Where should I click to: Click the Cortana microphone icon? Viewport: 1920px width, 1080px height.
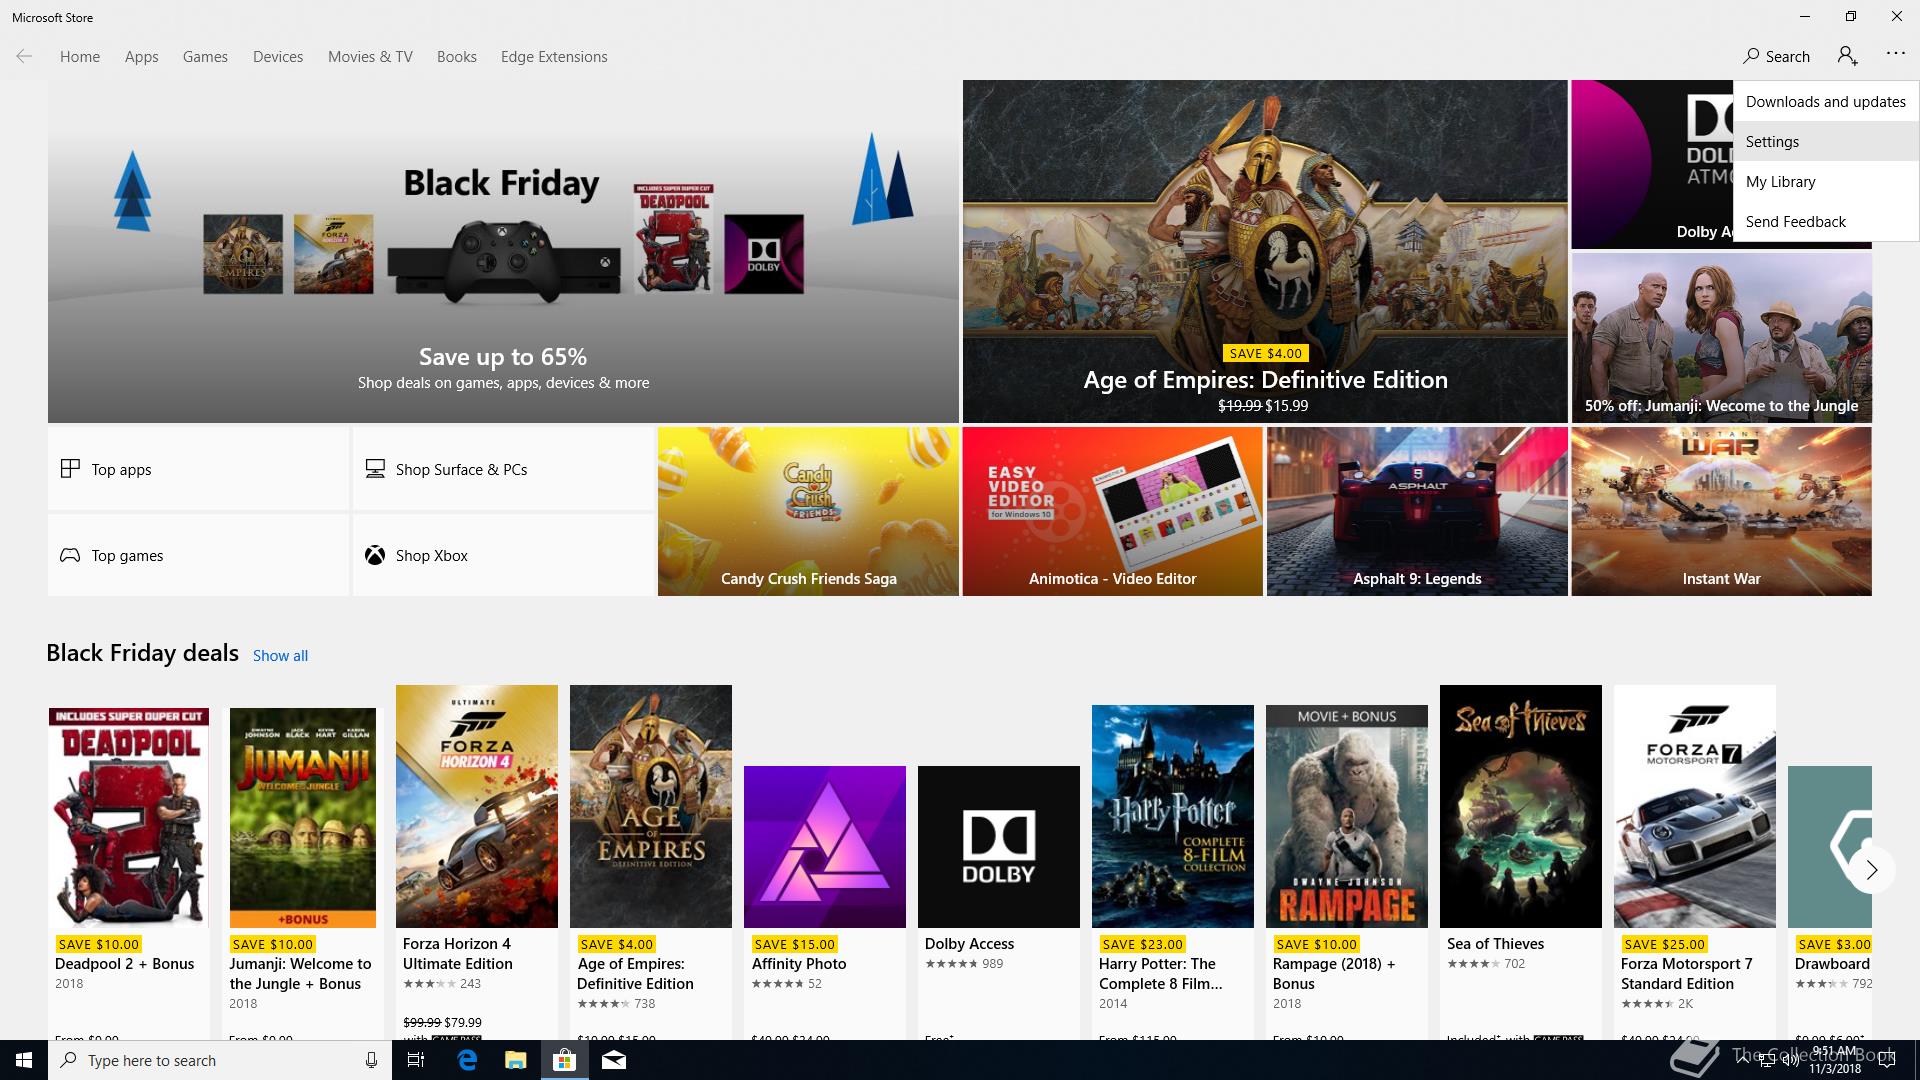click(371, 1060)
